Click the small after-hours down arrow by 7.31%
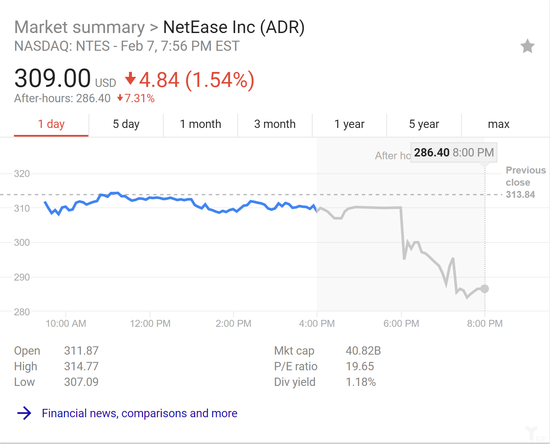 tap(120, 98)
